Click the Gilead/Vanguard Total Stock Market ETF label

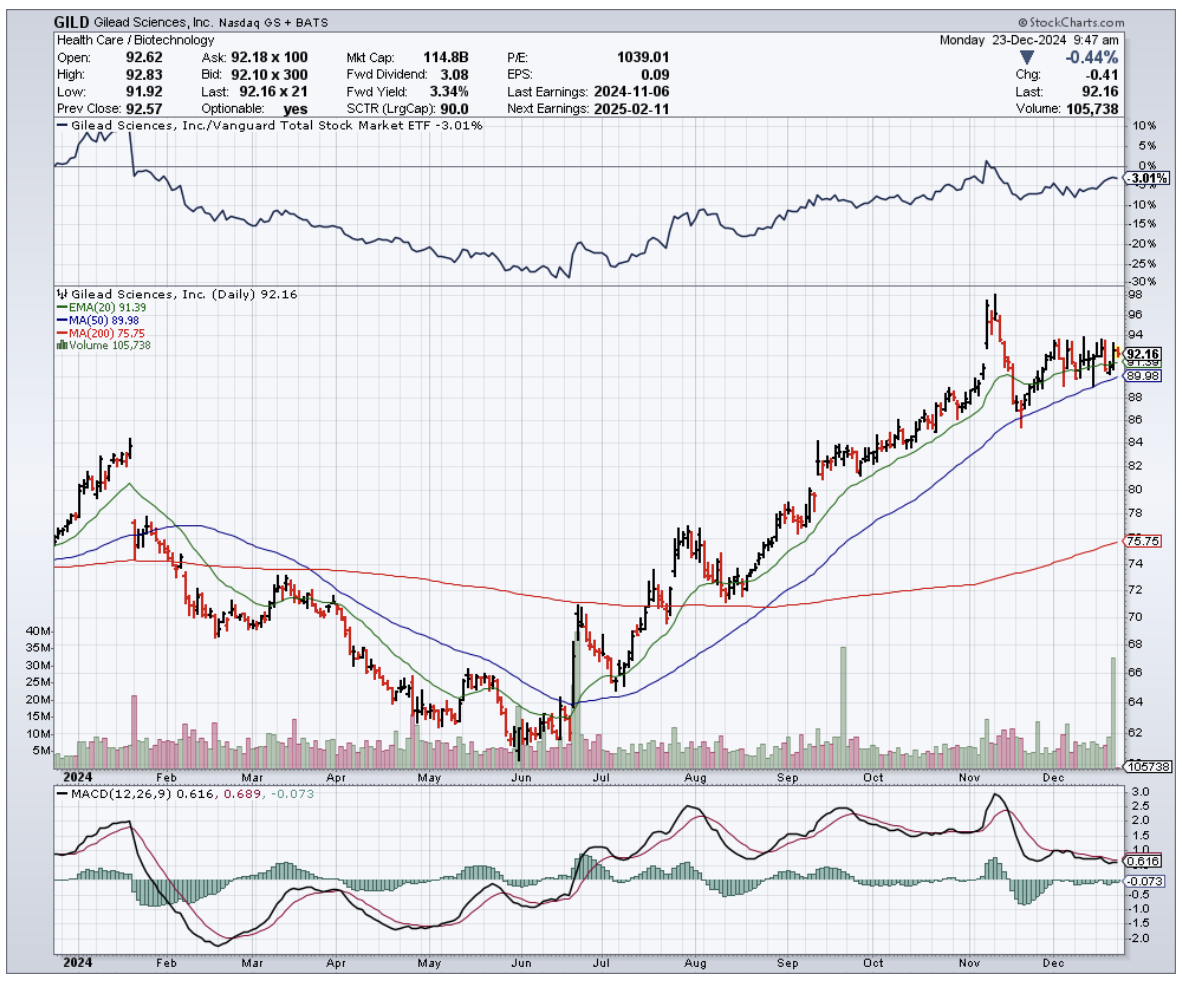(270, 125)
